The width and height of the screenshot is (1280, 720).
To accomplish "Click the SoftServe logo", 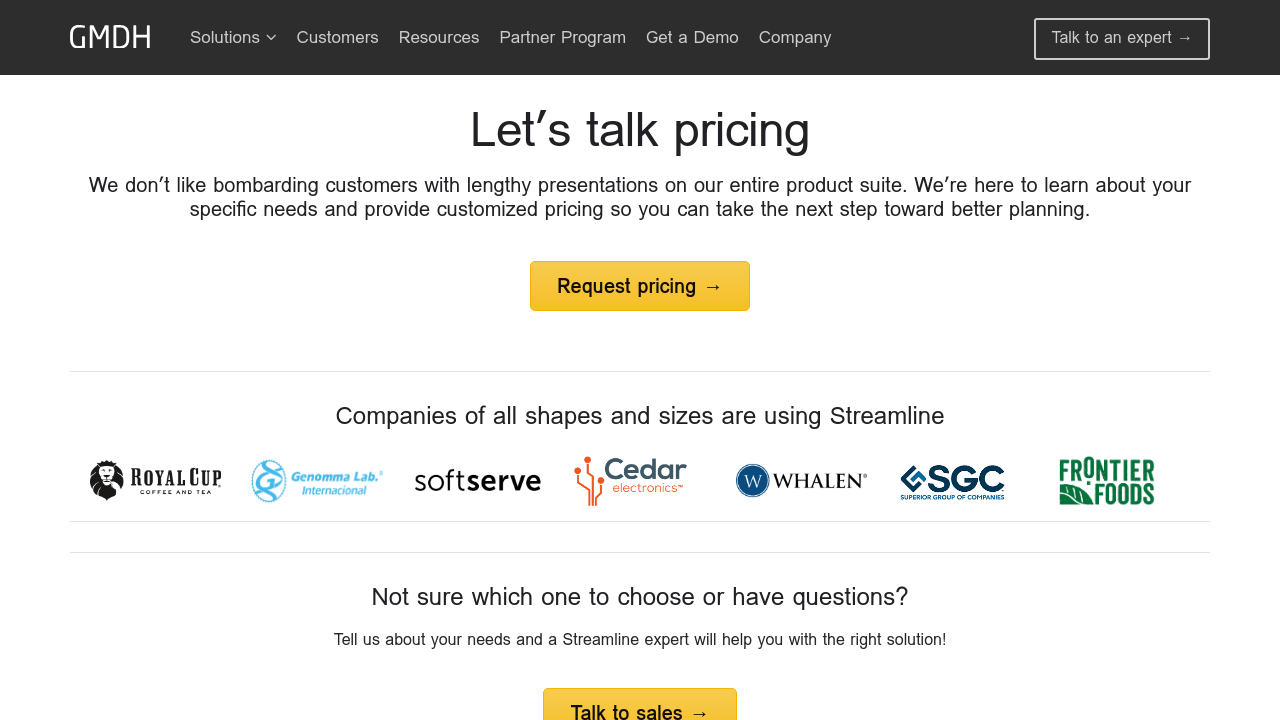I will (x=478, y=481).
